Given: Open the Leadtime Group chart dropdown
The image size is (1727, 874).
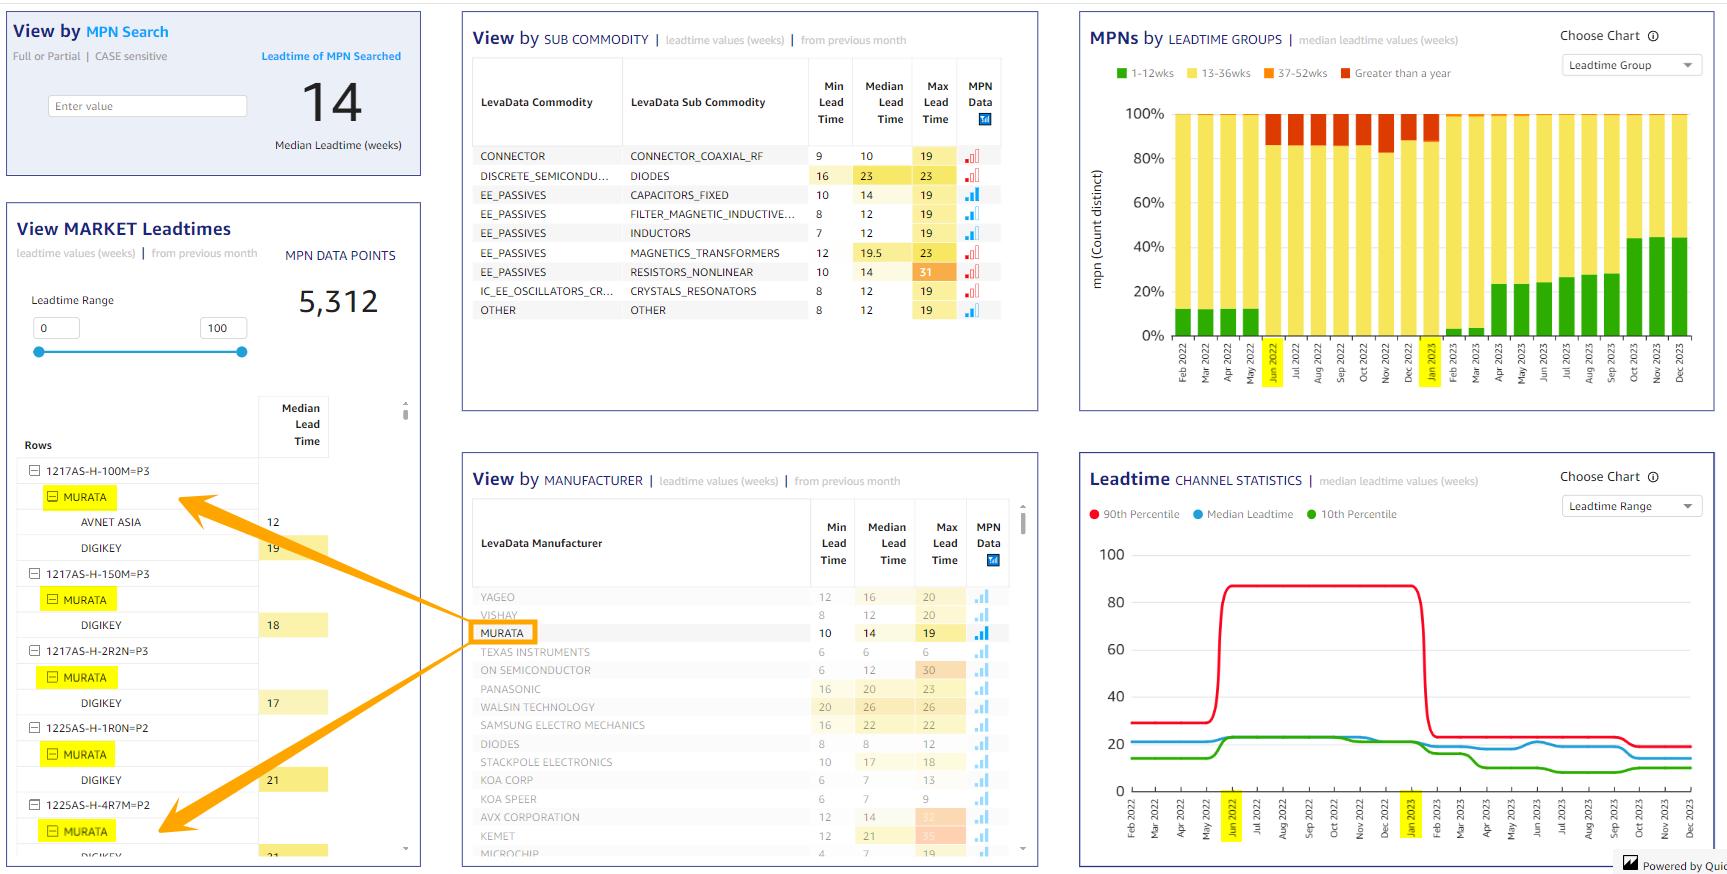Looking at the screenshot, I should point(1631,66).
